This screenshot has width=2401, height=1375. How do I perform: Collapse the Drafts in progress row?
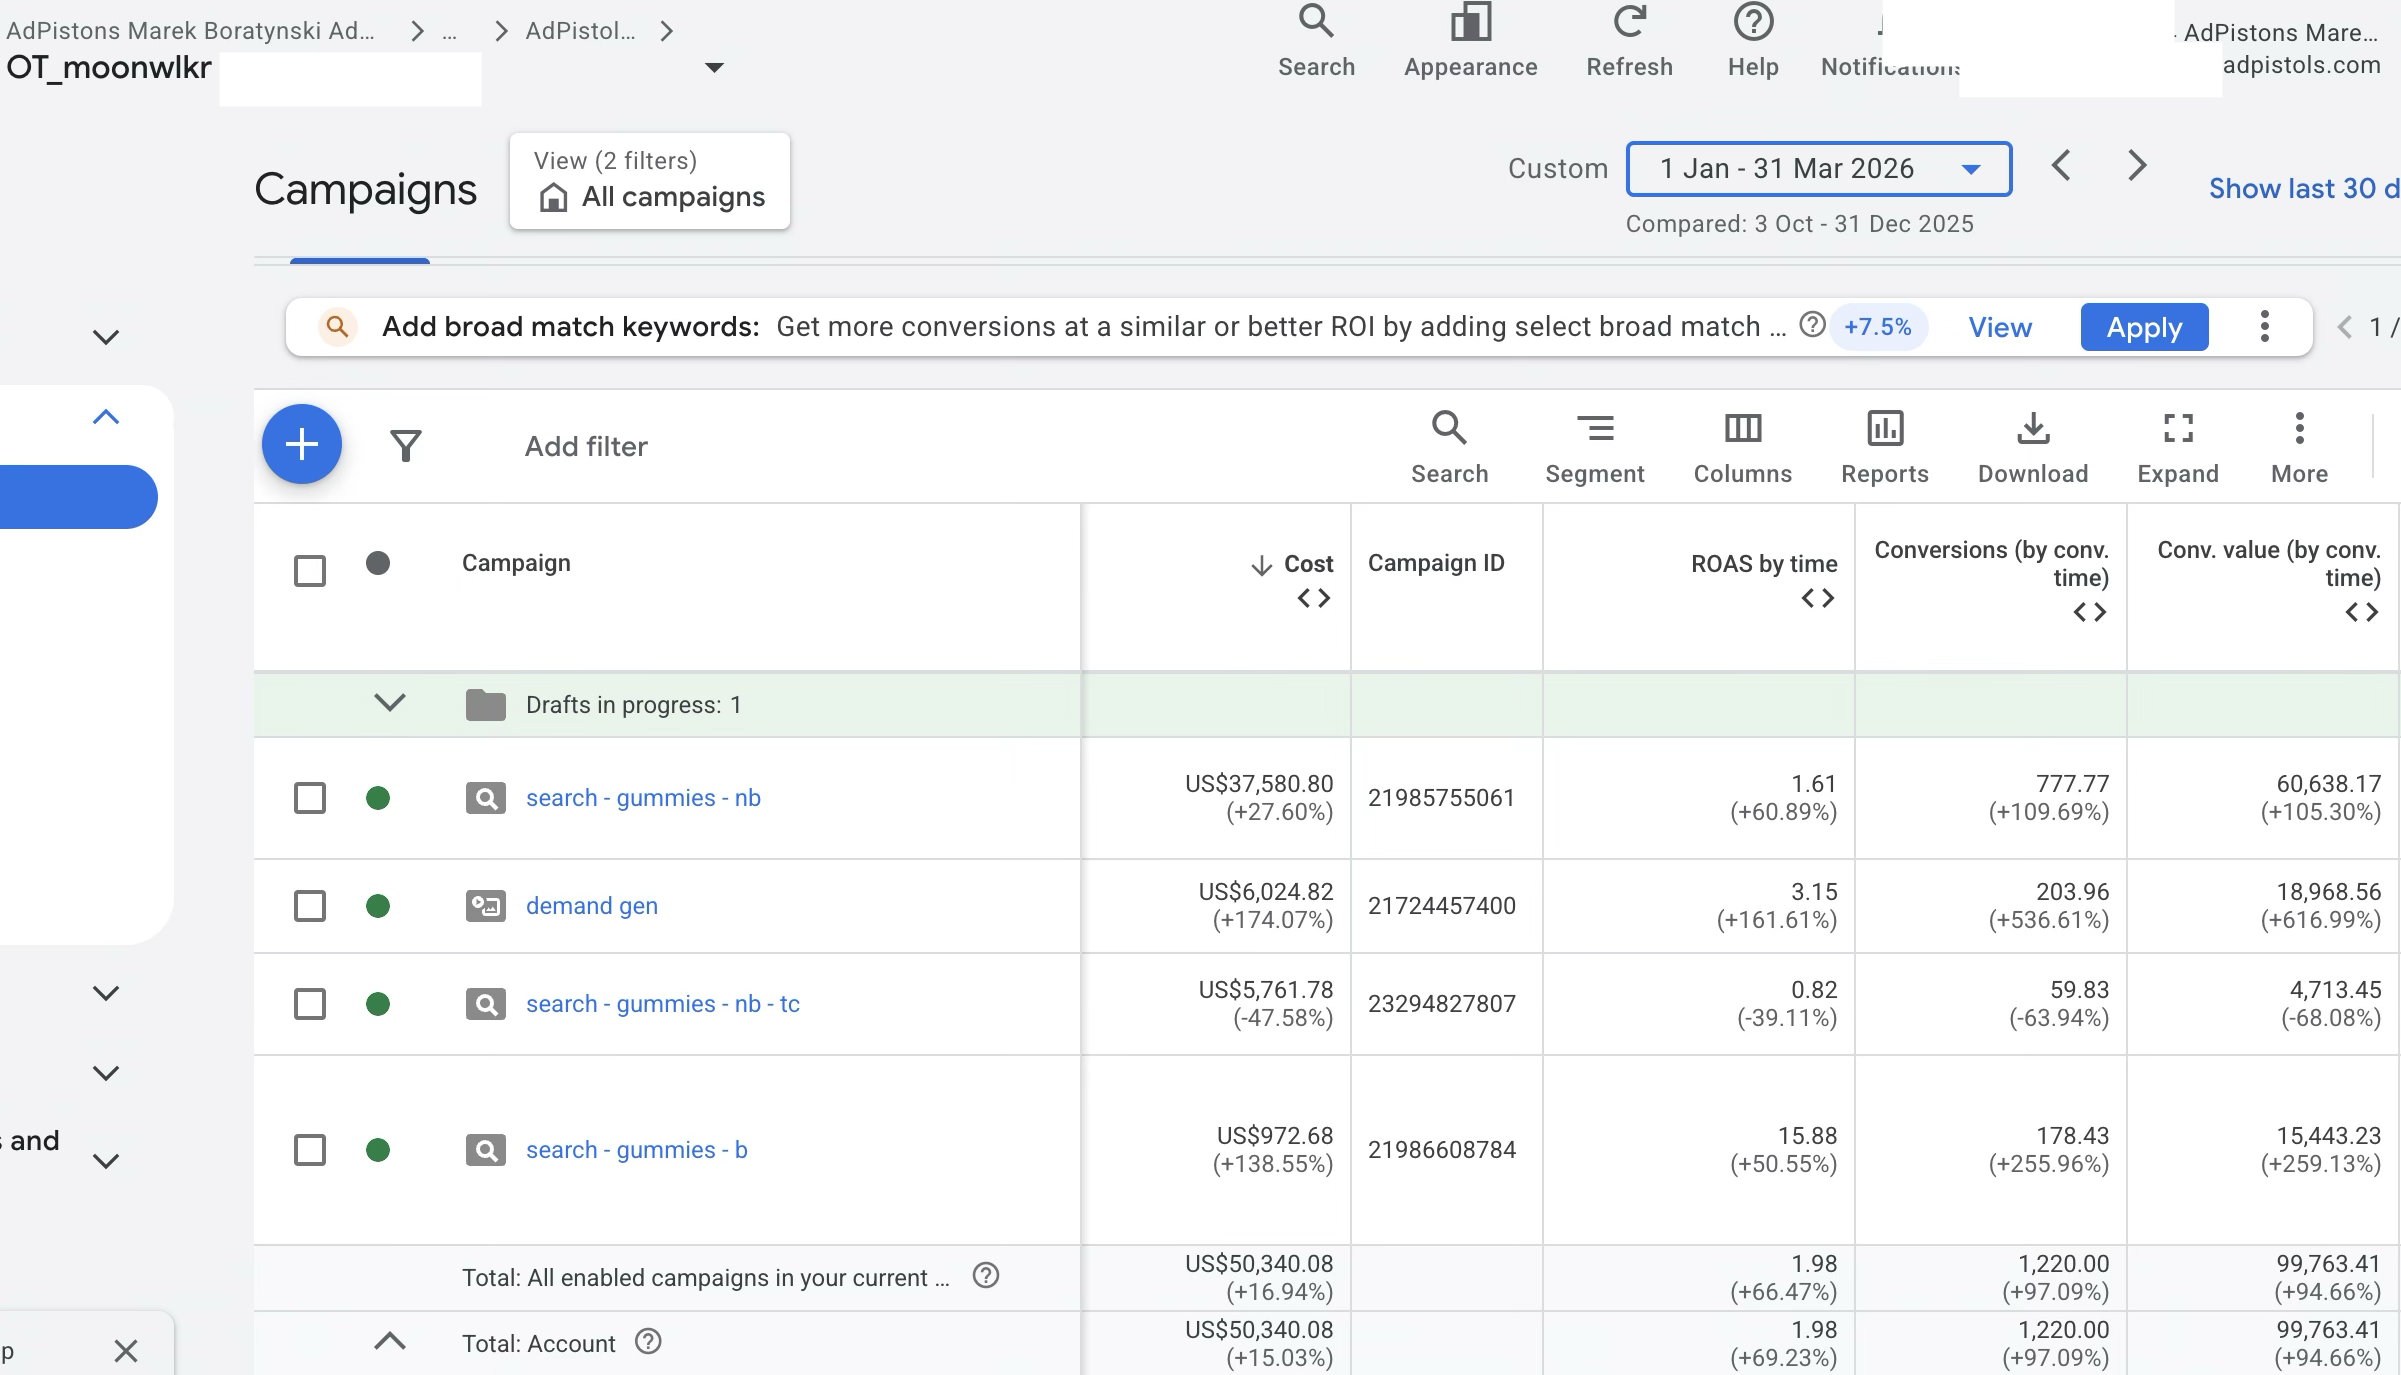click(390, 702)
